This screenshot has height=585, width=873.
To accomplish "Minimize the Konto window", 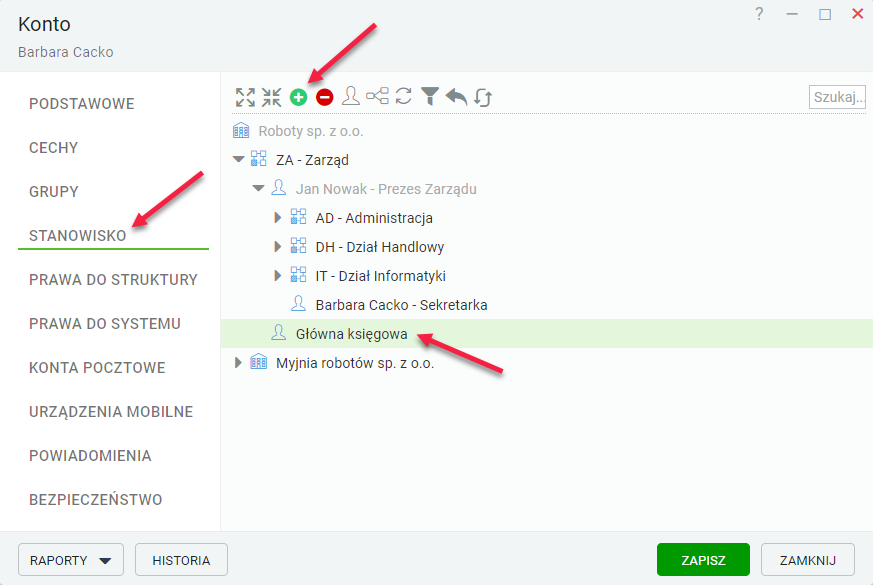I will click(x=792, y=14).
